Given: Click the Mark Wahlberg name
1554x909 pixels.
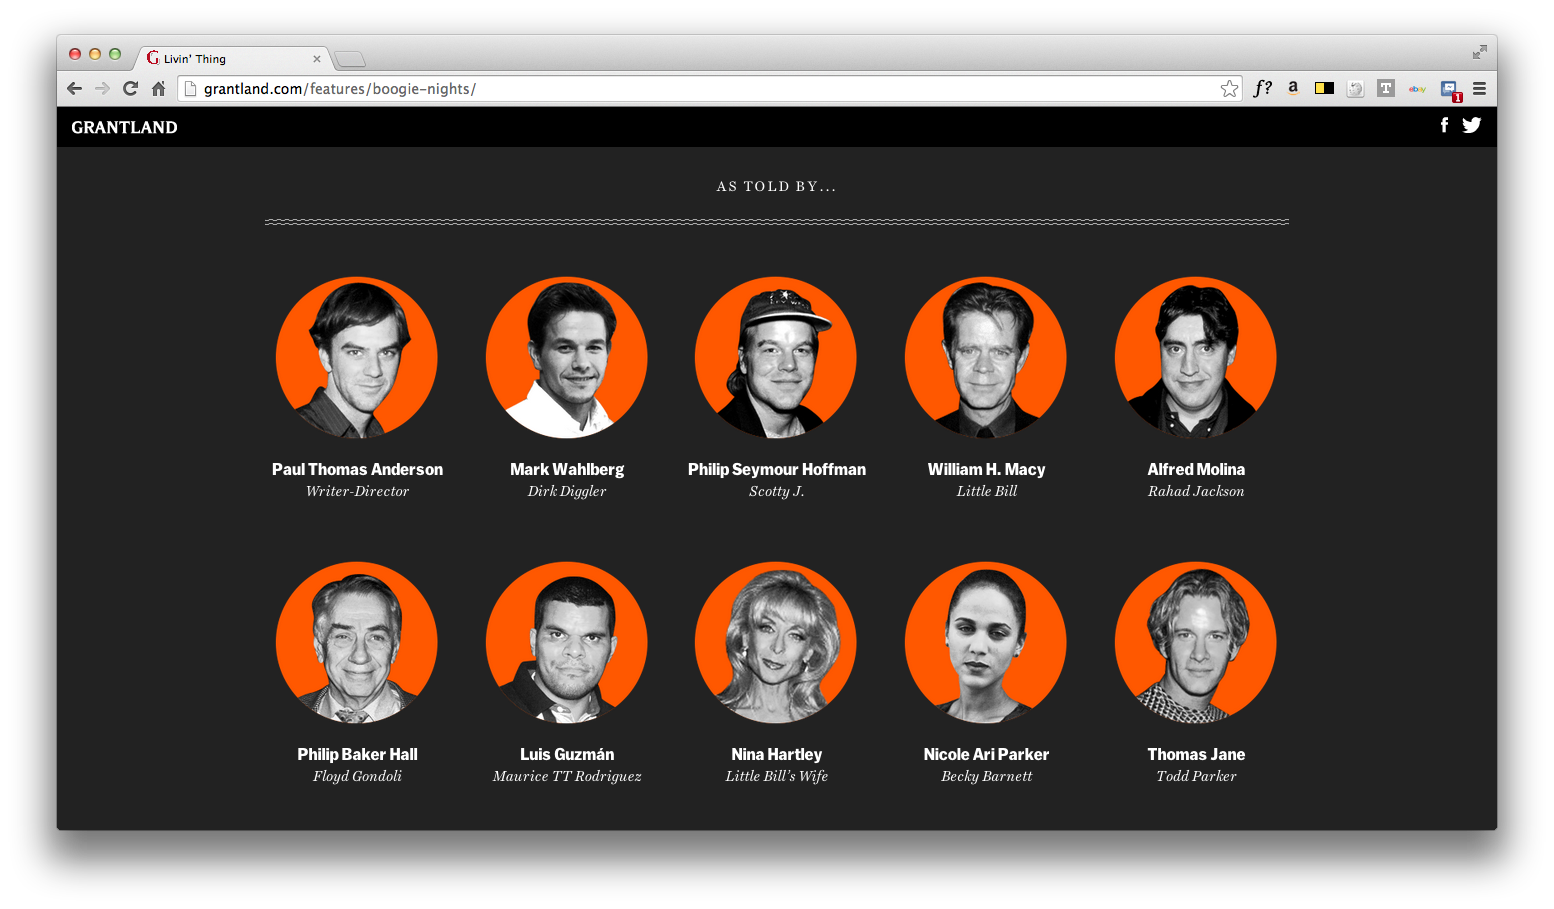Looking at the screenshot, I should [566, 469].
